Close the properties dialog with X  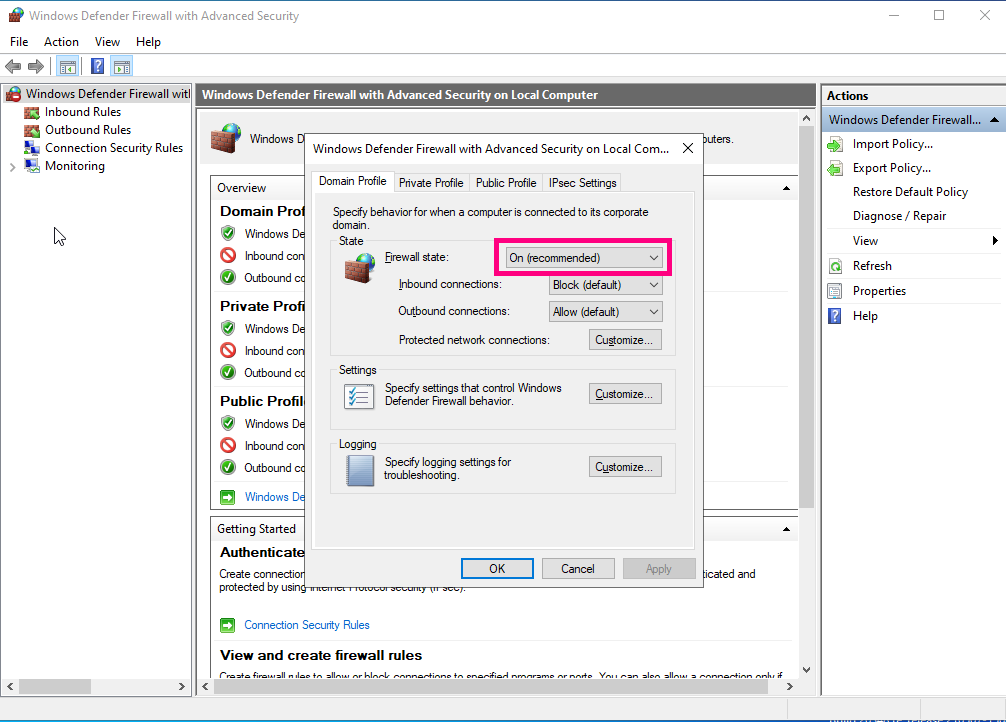pyautogui.click(x=688, y=148)
